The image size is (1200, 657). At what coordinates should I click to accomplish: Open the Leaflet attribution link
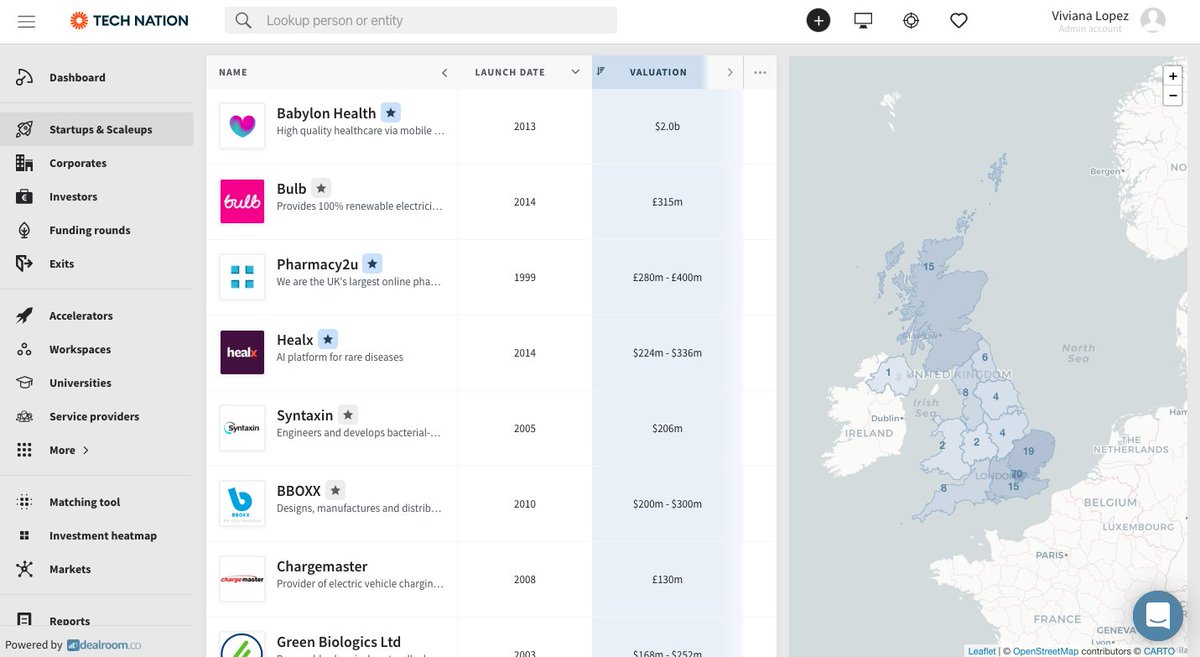point(982,651)
